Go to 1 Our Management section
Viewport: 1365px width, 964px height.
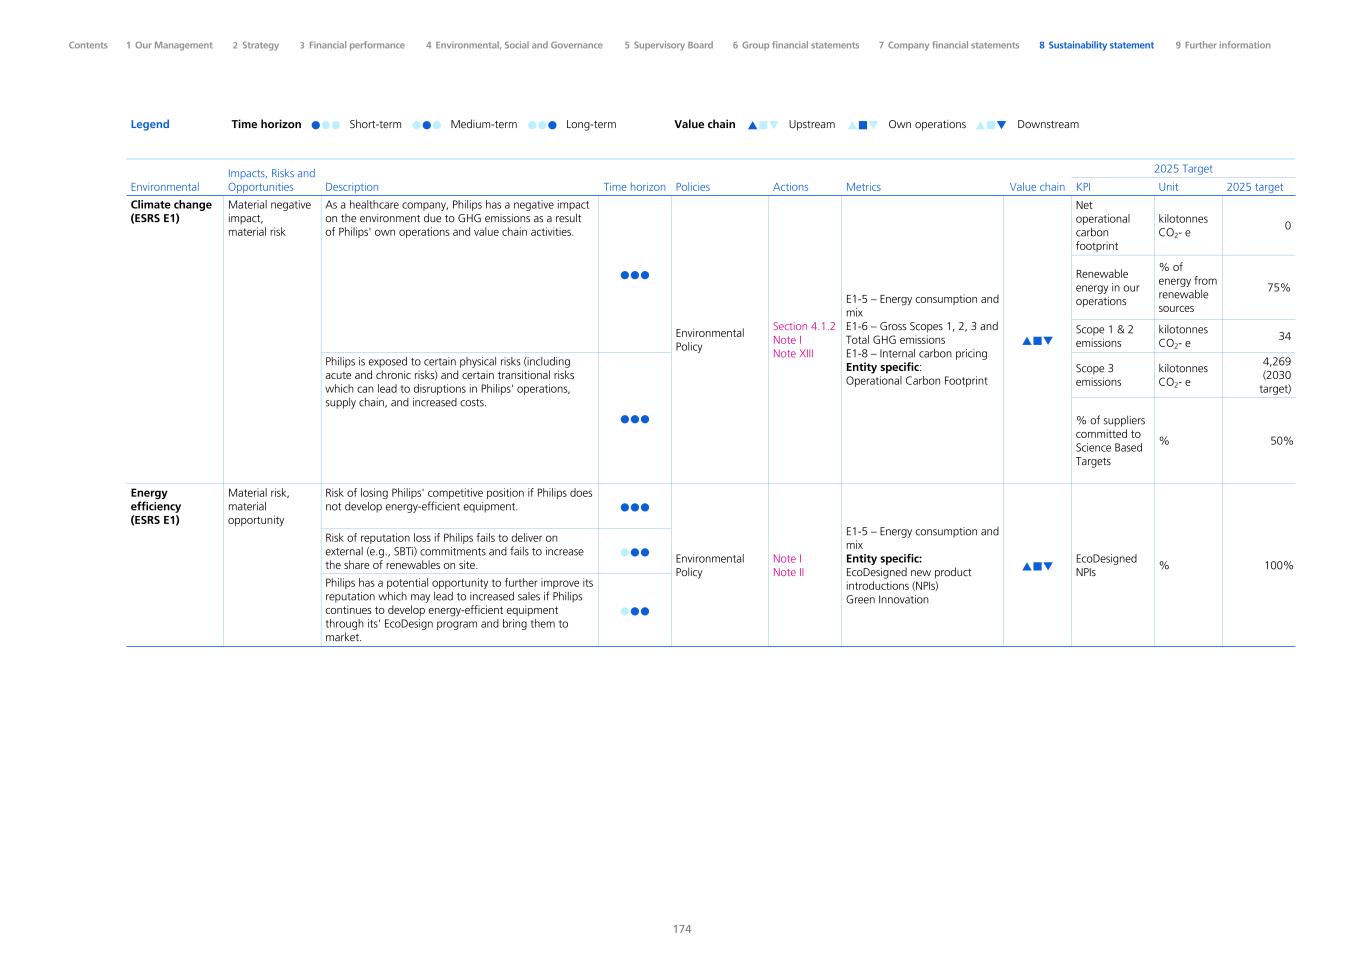(169, 45)
